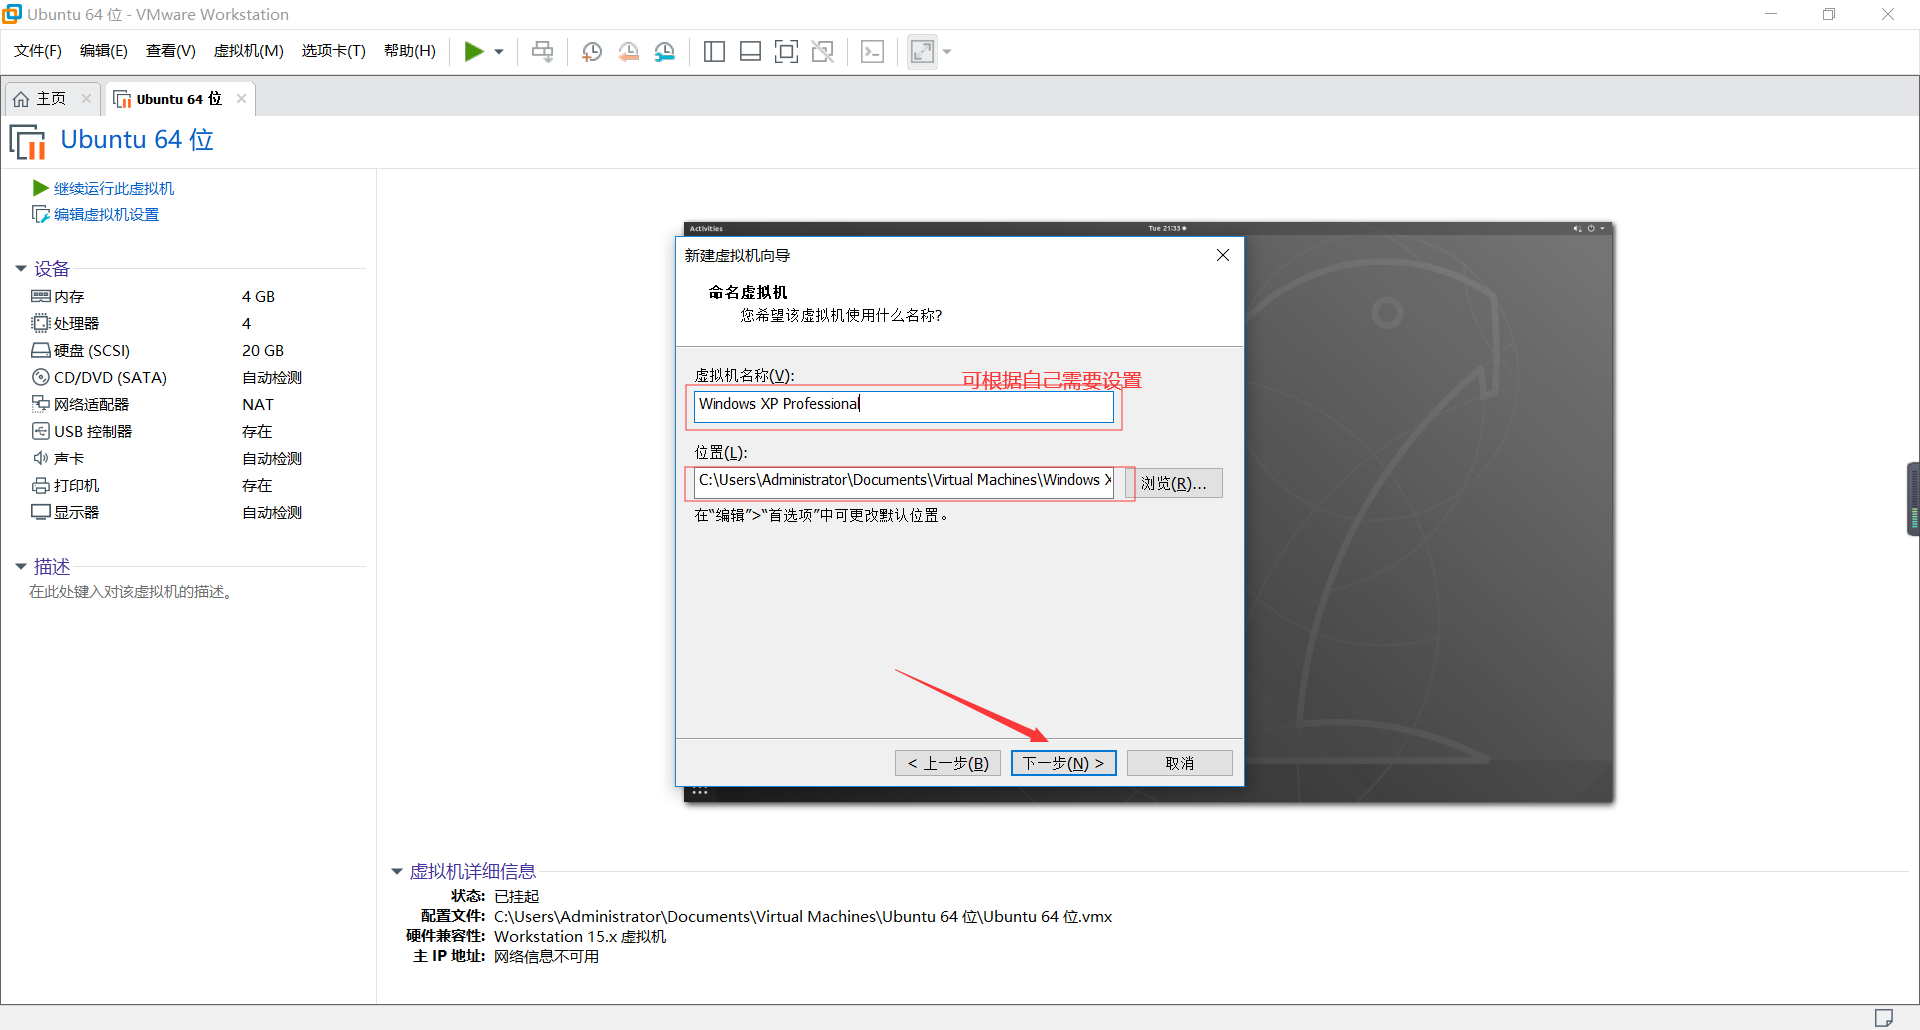This screenshot has height=1030, width=1920.
Task: Open the stretch display dropdown arrow
Action: (947, 52)
